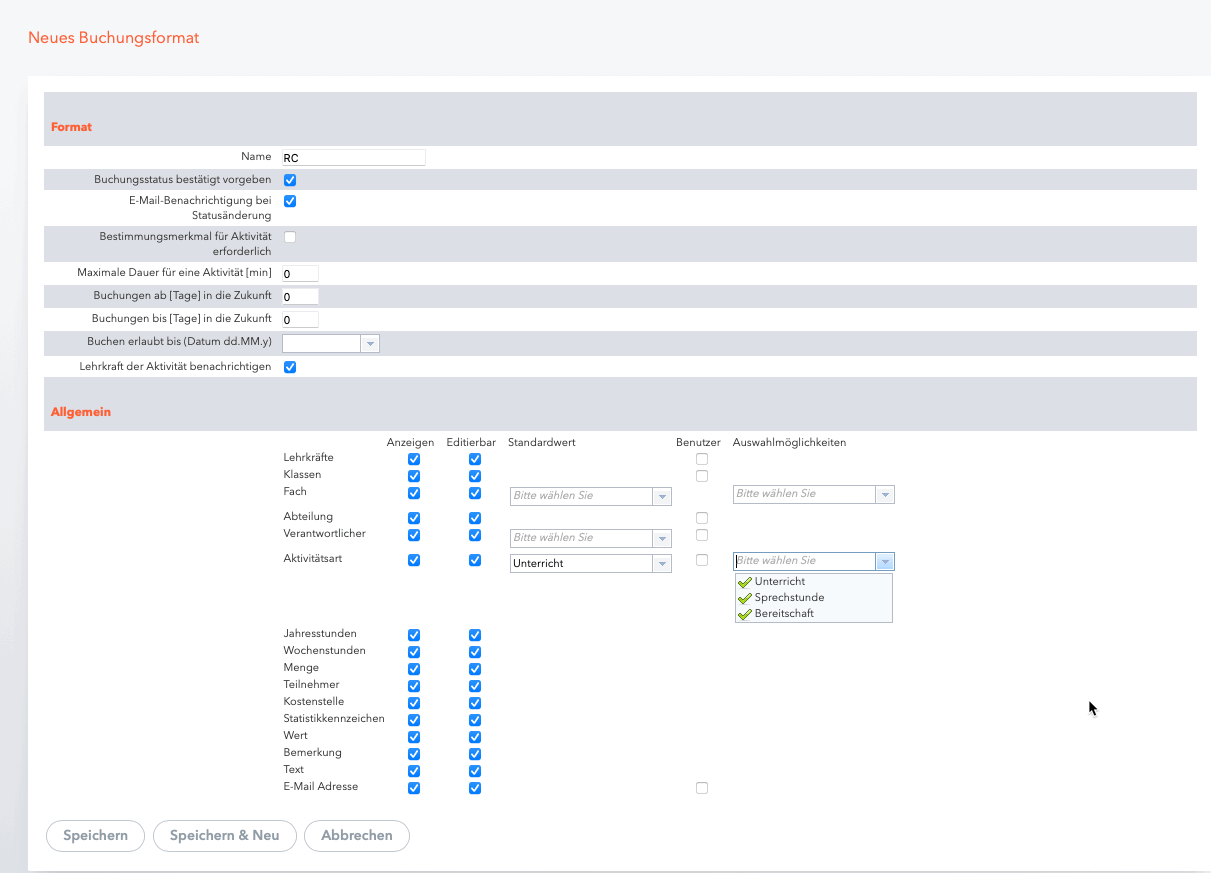
Task: Click Buchungen ab Tage in die Zukunft field
Action: (x=300, y=297)
